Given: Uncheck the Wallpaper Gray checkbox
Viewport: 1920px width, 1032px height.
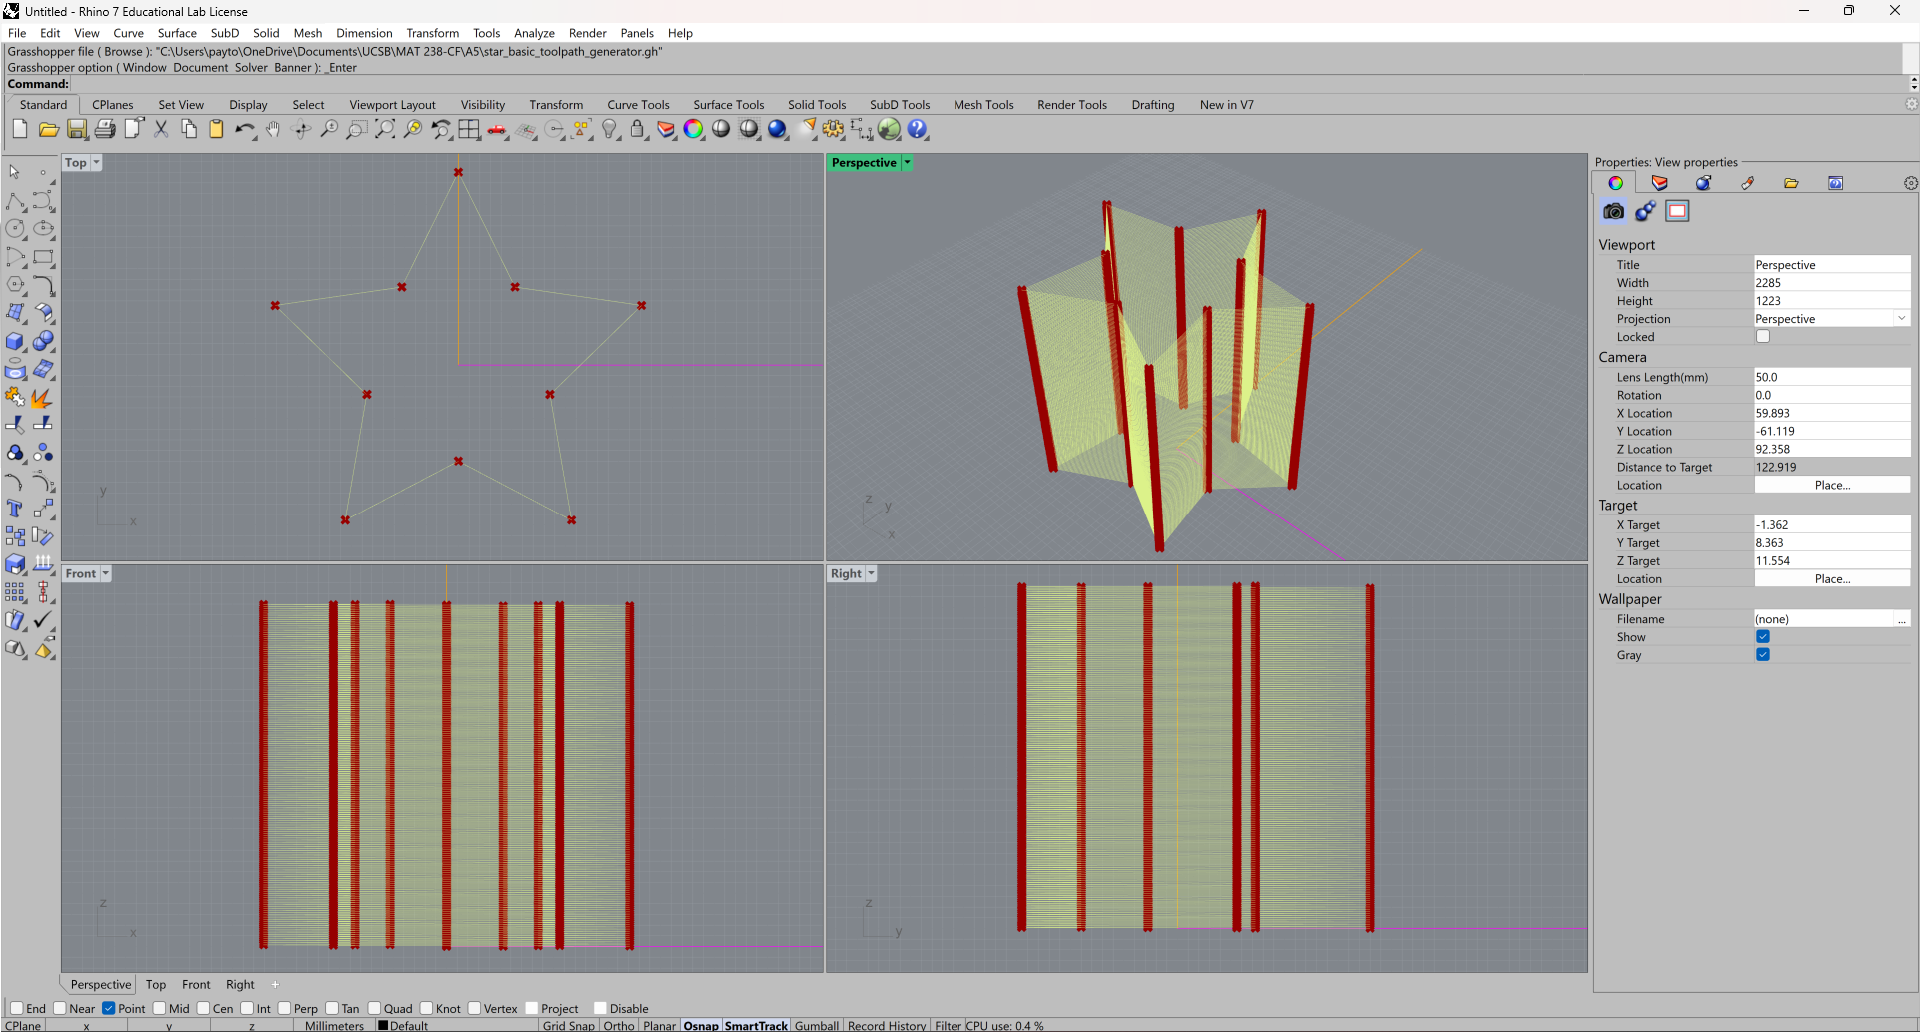Looking at the screenshot, I should tap(1763, 655).
